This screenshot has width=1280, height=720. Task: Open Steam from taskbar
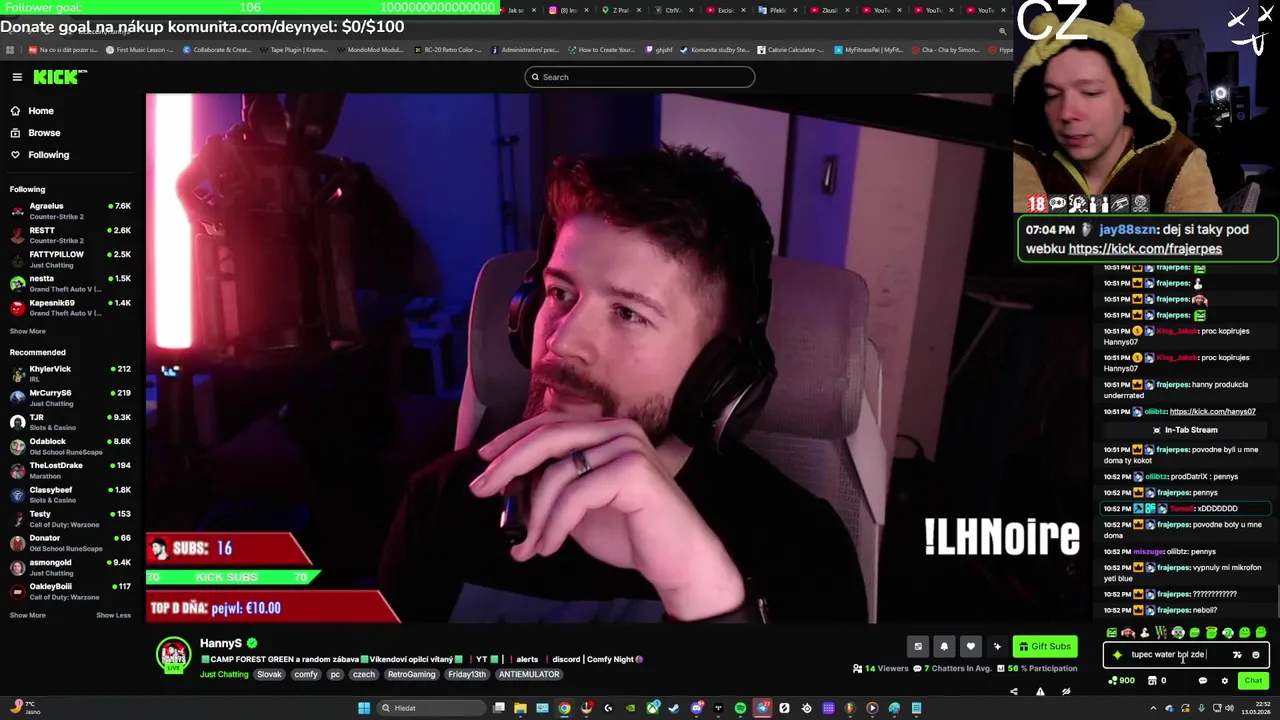coord(673,708)
